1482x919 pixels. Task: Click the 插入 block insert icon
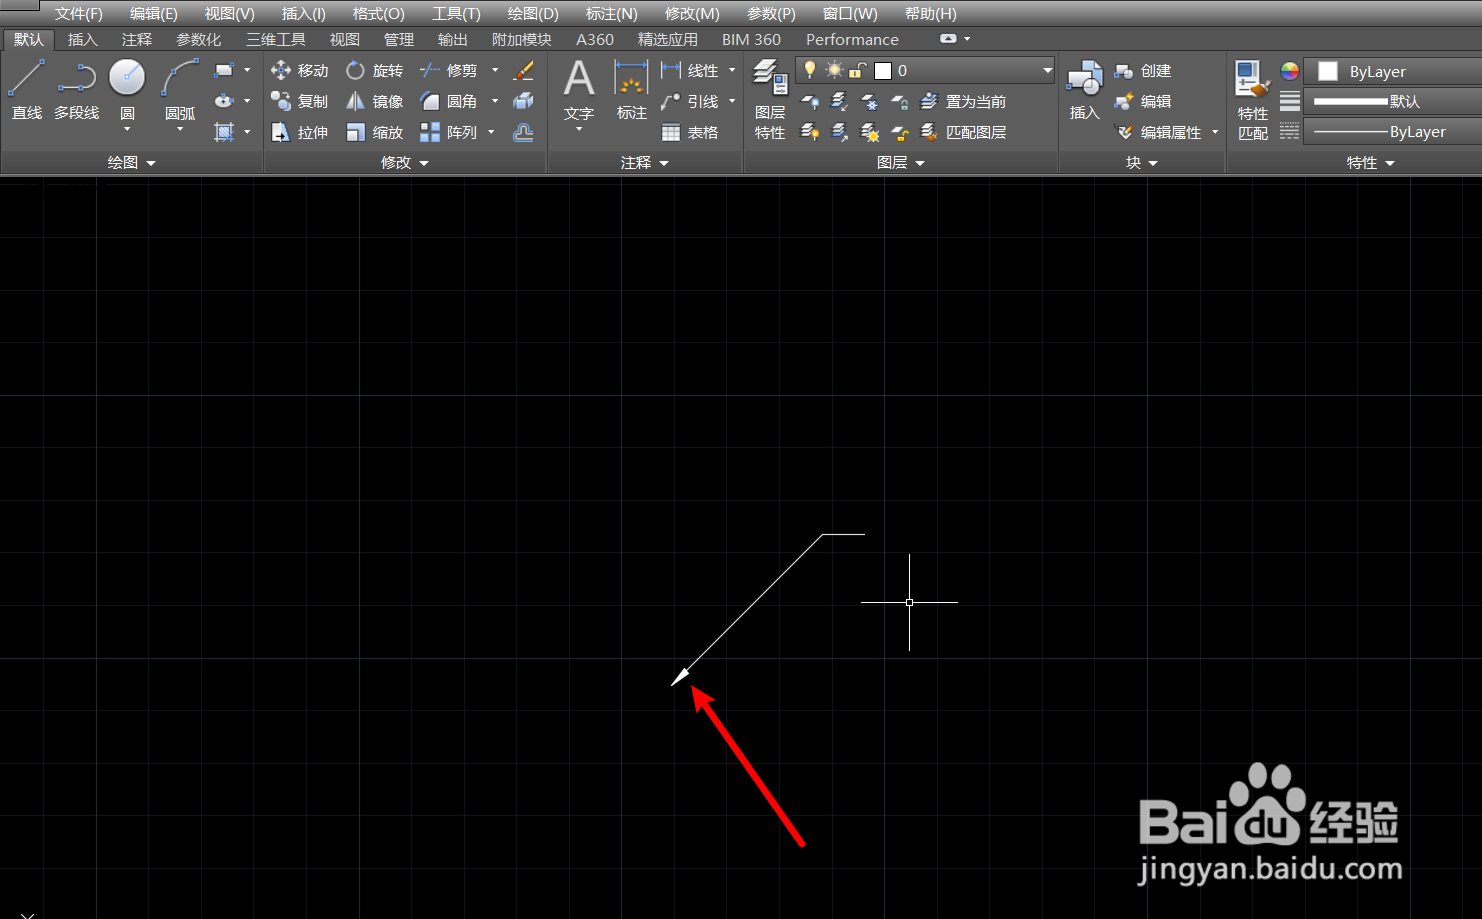pos(1084,90)
